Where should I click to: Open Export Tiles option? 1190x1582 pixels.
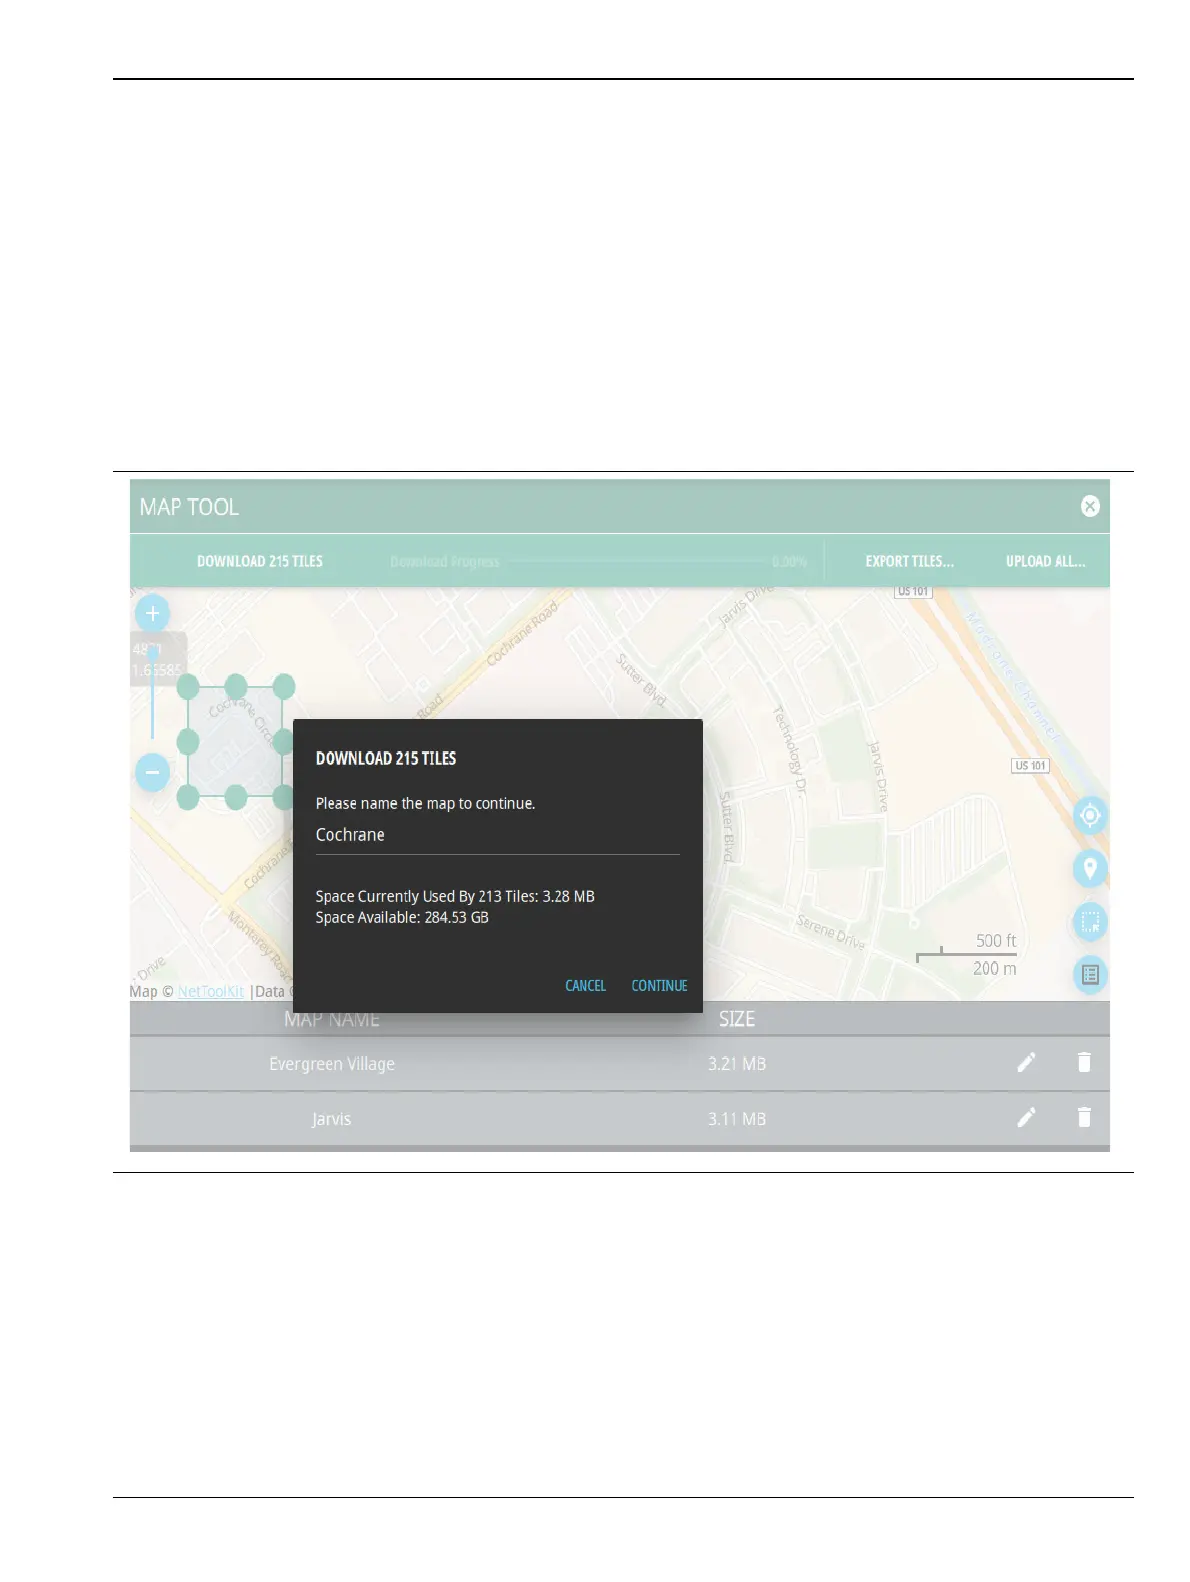(909, 561)
